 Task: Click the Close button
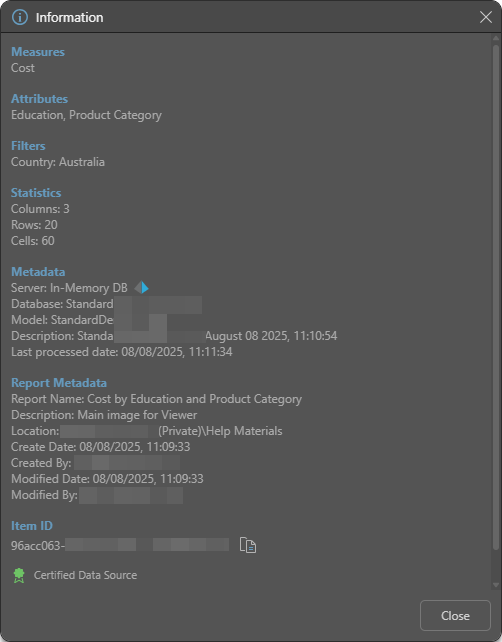coord(455,615)
